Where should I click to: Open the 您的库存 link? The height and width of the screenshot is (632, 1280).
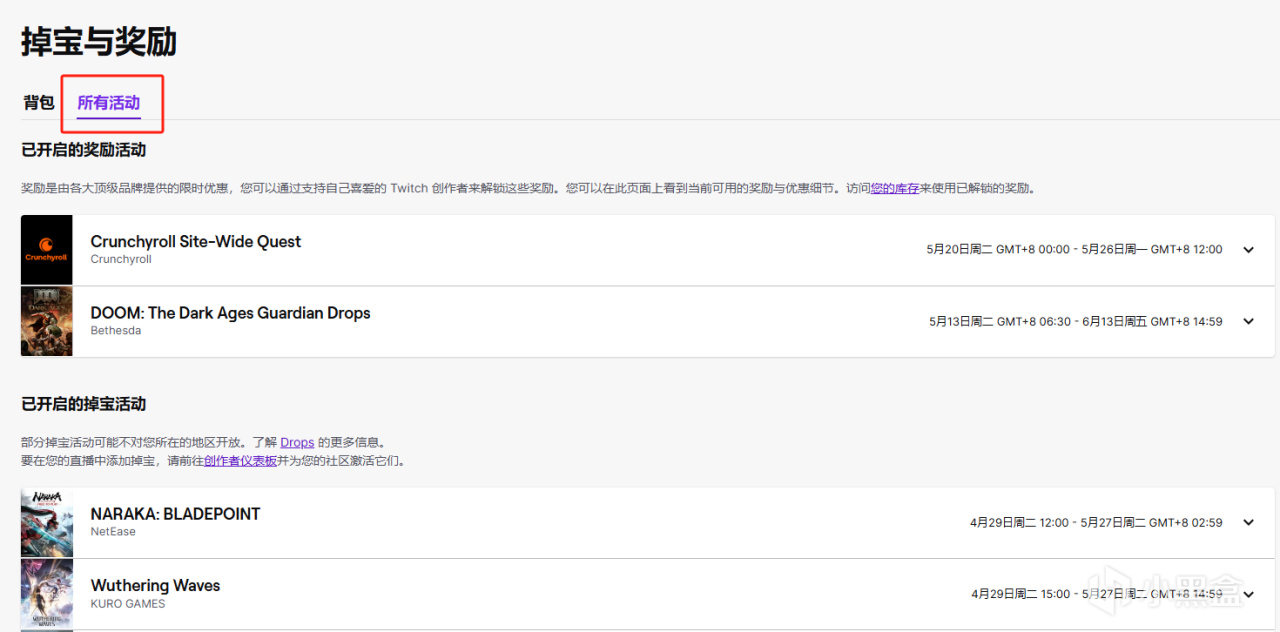tap(895, 188)
